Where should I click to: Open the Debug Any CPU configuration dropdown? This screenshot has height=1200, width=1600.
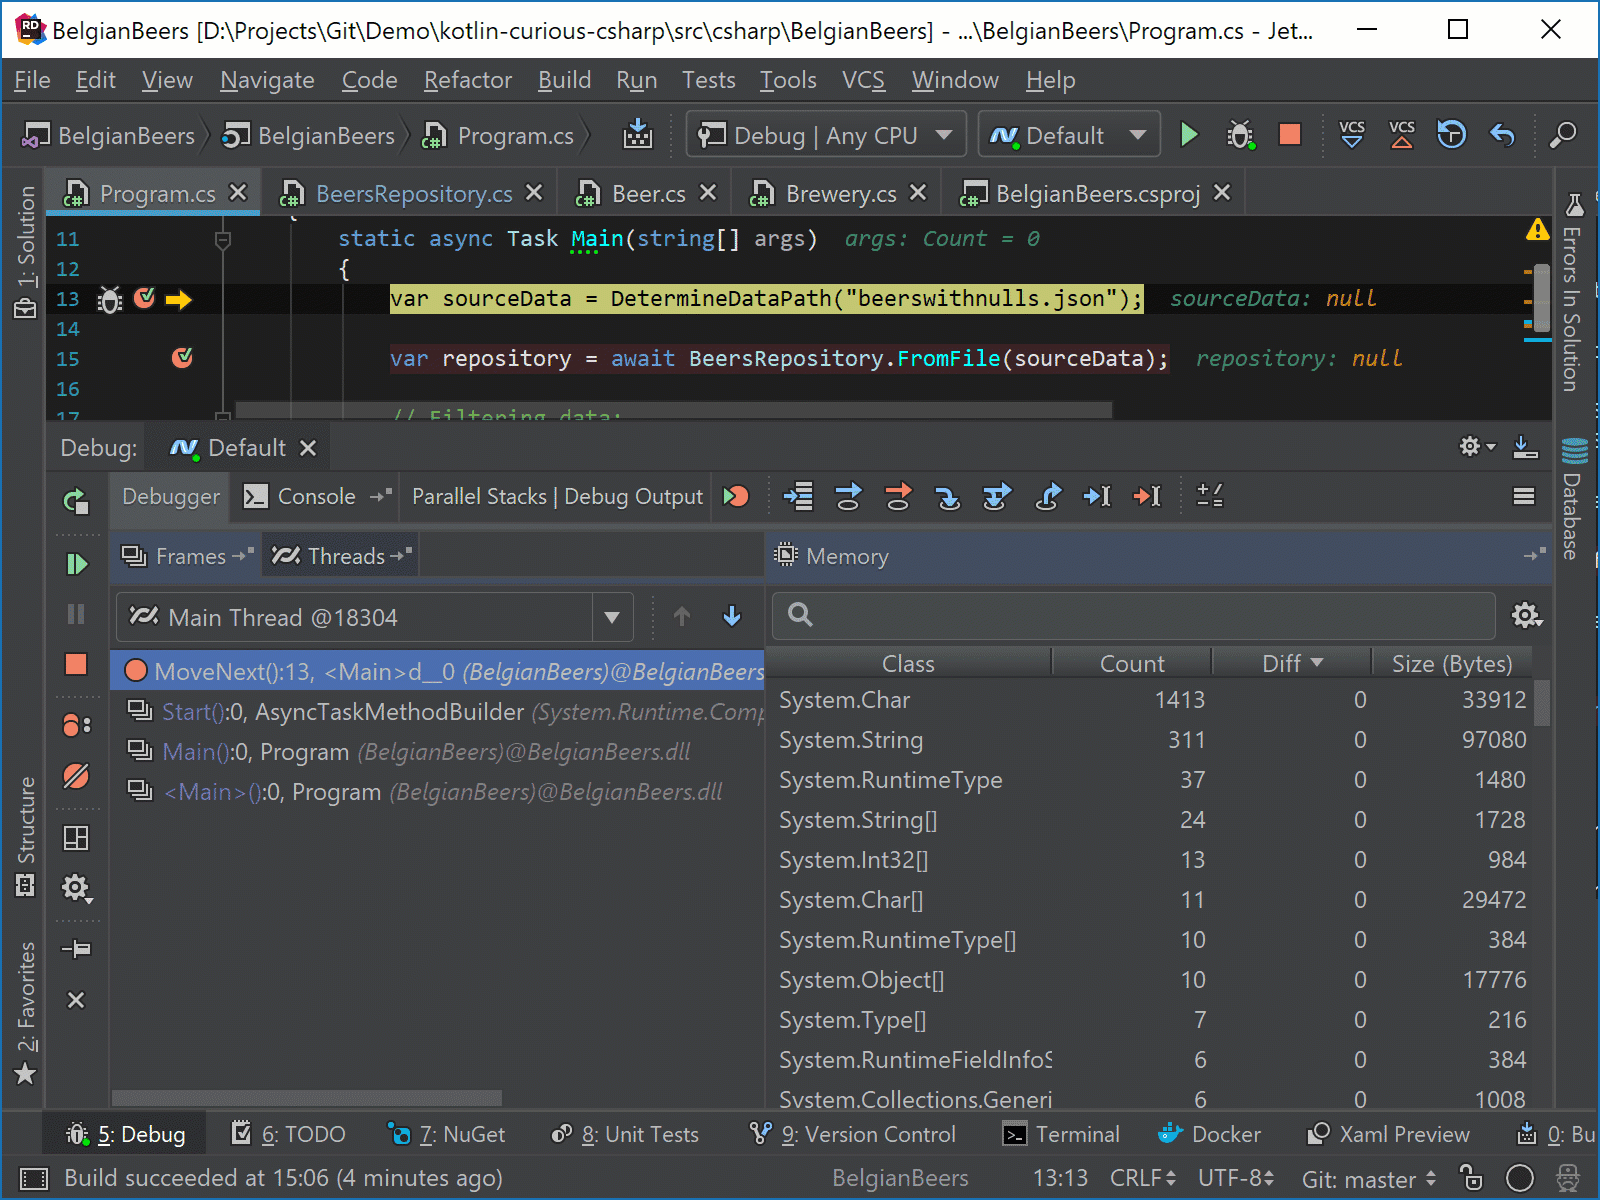coord(941,134)
